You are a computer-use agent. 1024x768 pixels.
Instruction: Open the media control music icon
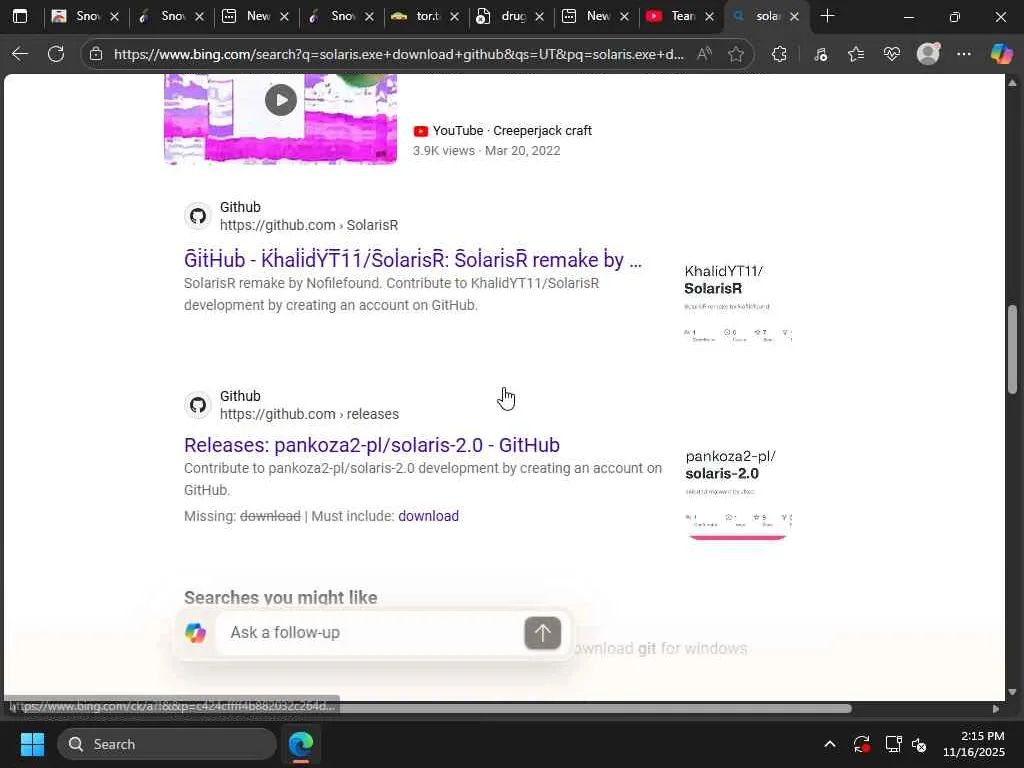[821, 54]
